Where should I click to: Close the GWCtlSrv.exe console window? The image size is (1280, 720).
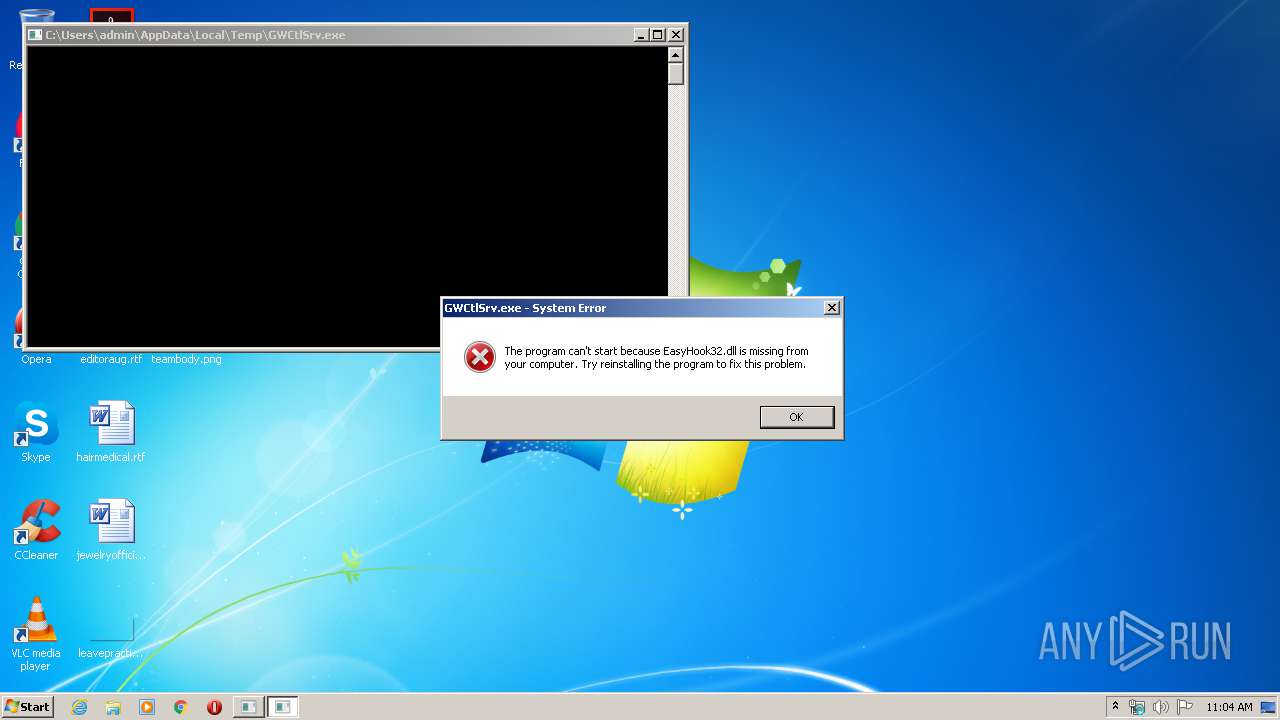(x=675, y=35)
